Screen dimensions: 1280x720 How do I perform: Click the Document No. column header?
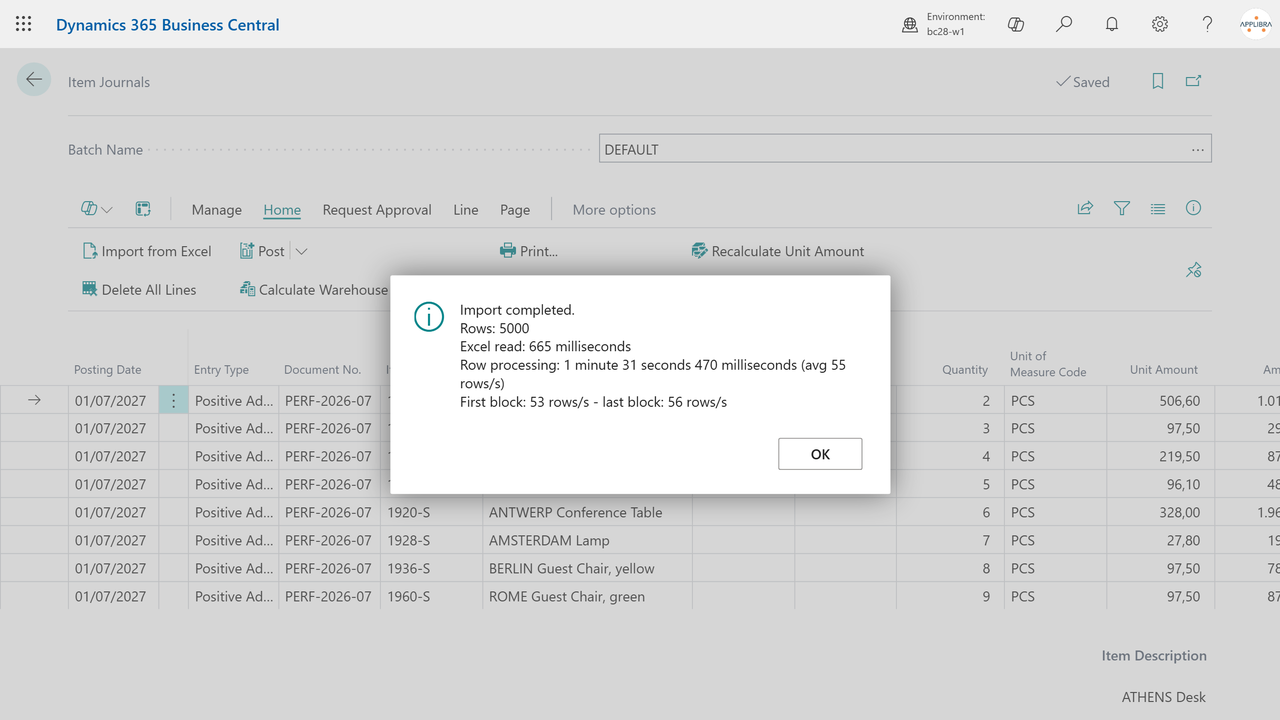pyautogui.click(x=322, y=370)
